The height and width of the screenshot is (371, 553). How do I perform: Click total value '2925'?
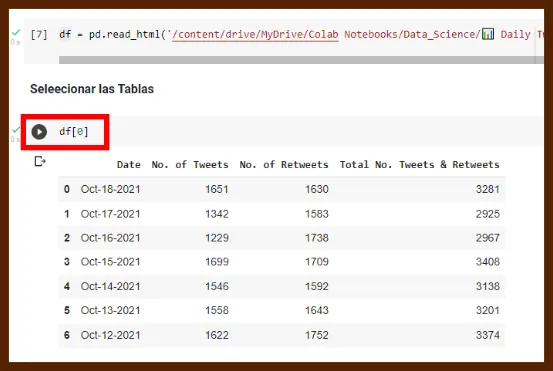[488, 214]
